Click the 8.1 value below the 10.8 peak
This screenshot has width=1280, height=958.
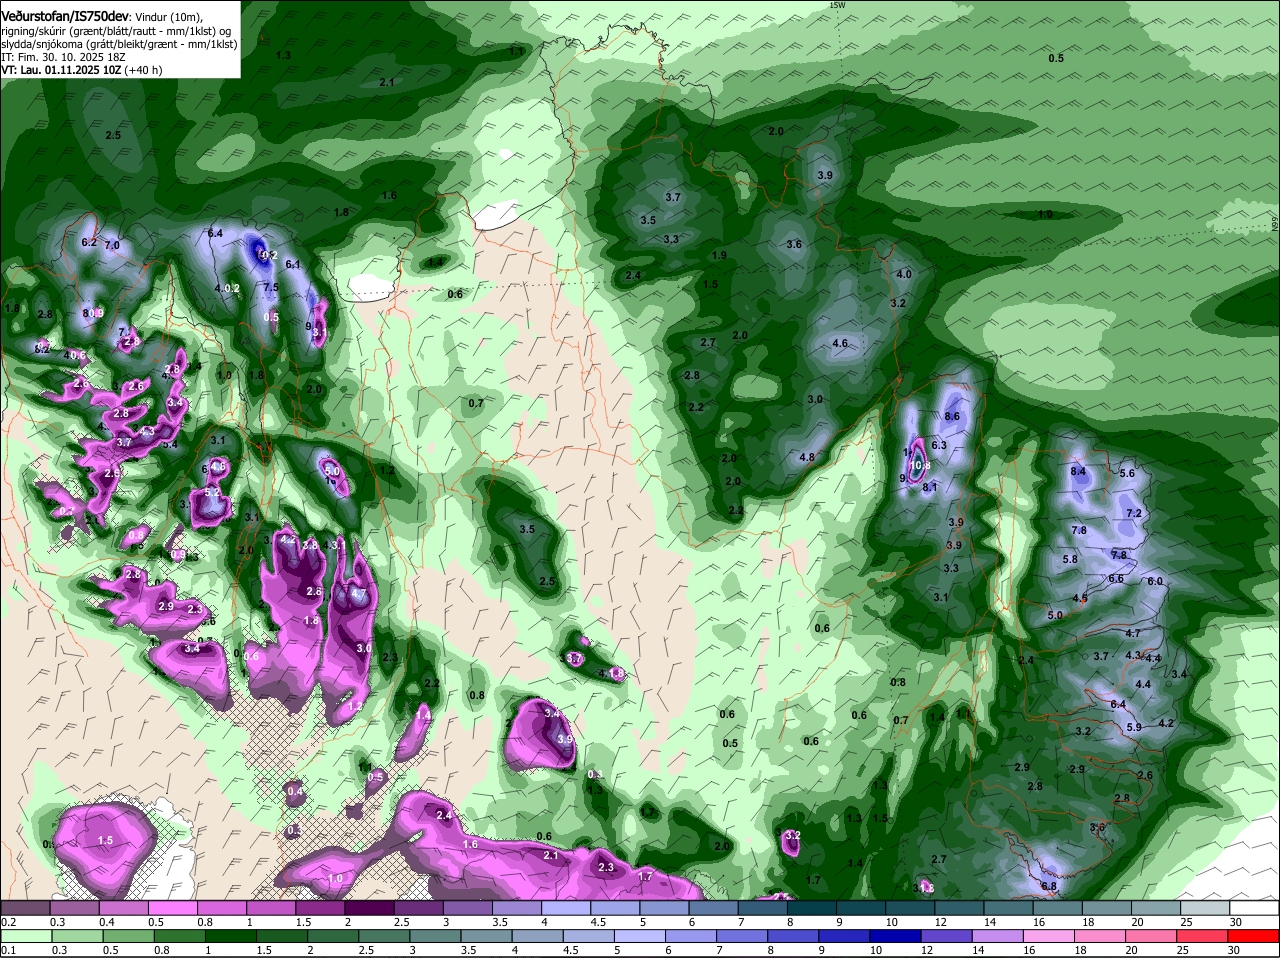(929, 487)
